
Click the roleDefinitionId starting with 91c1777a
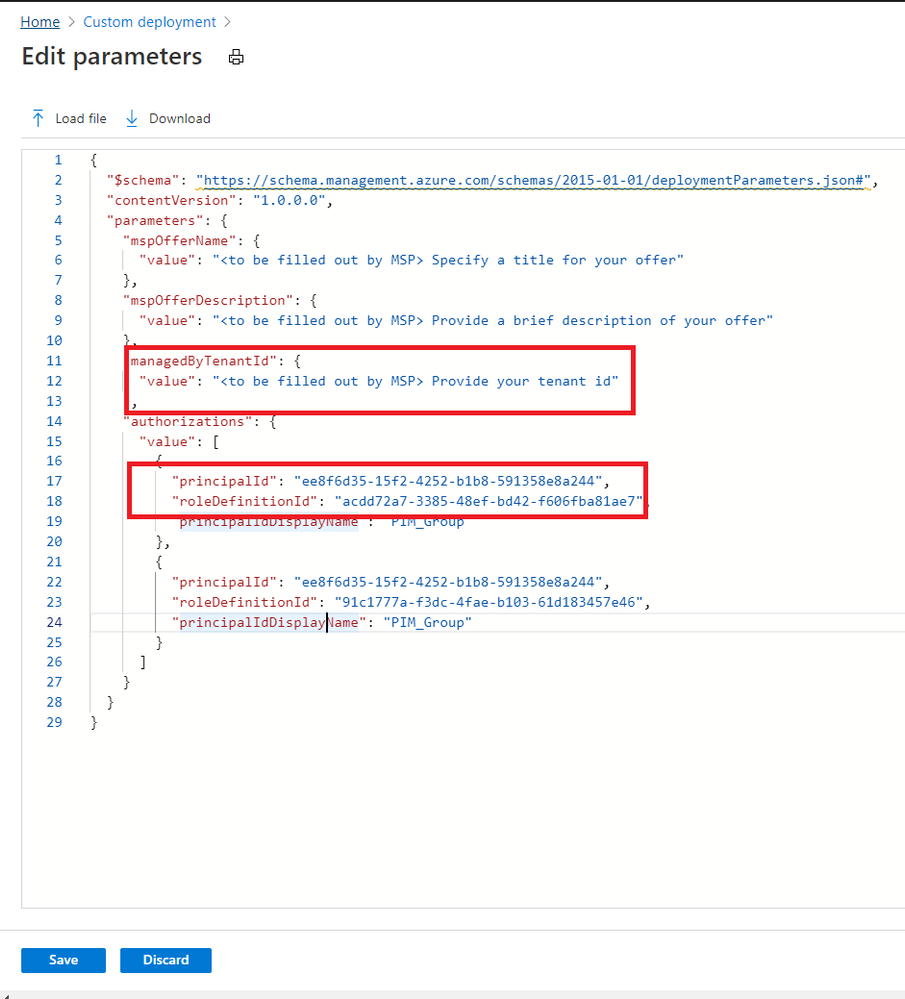[489, 602]
